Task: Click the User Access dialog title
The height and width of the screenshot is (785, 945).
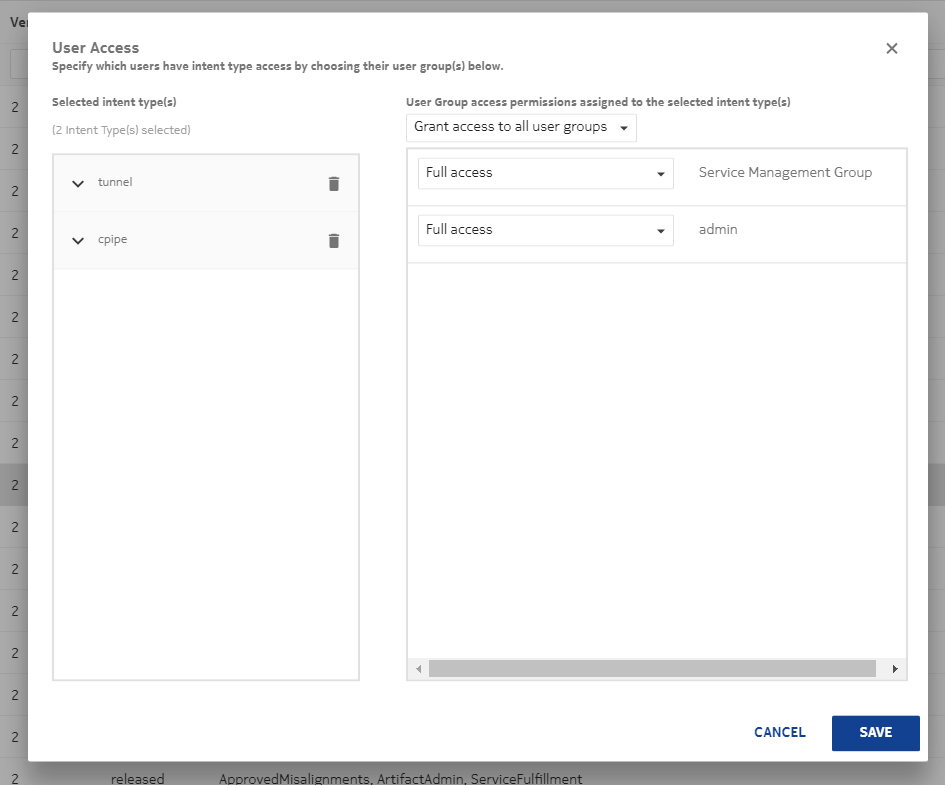Action: point(95,47)
